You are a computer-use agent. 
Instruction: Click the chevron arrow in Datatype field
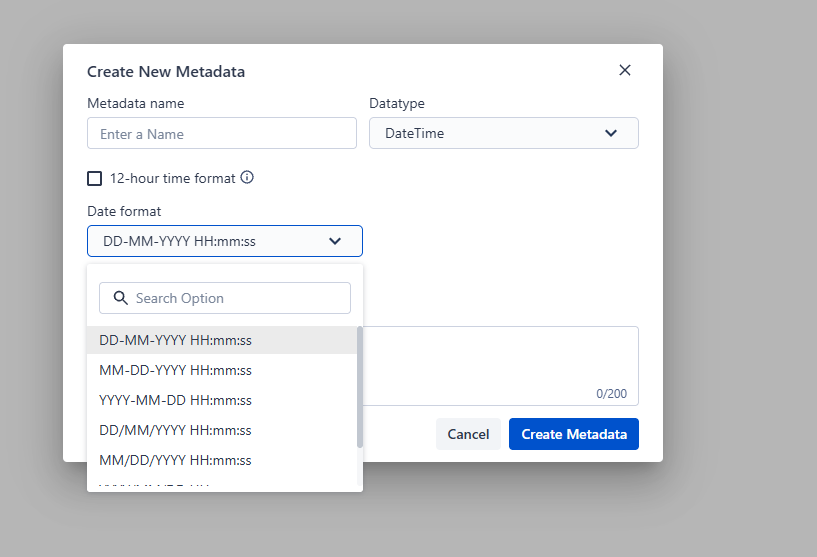point(611,133)
